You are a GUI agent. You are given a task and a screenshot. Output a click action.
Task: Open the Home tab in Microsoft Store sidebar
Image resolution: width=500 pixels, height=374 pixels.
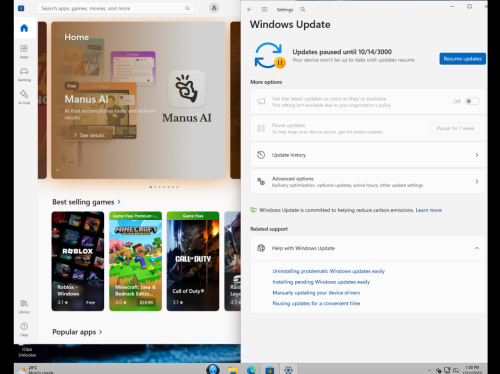coord(24,28)
